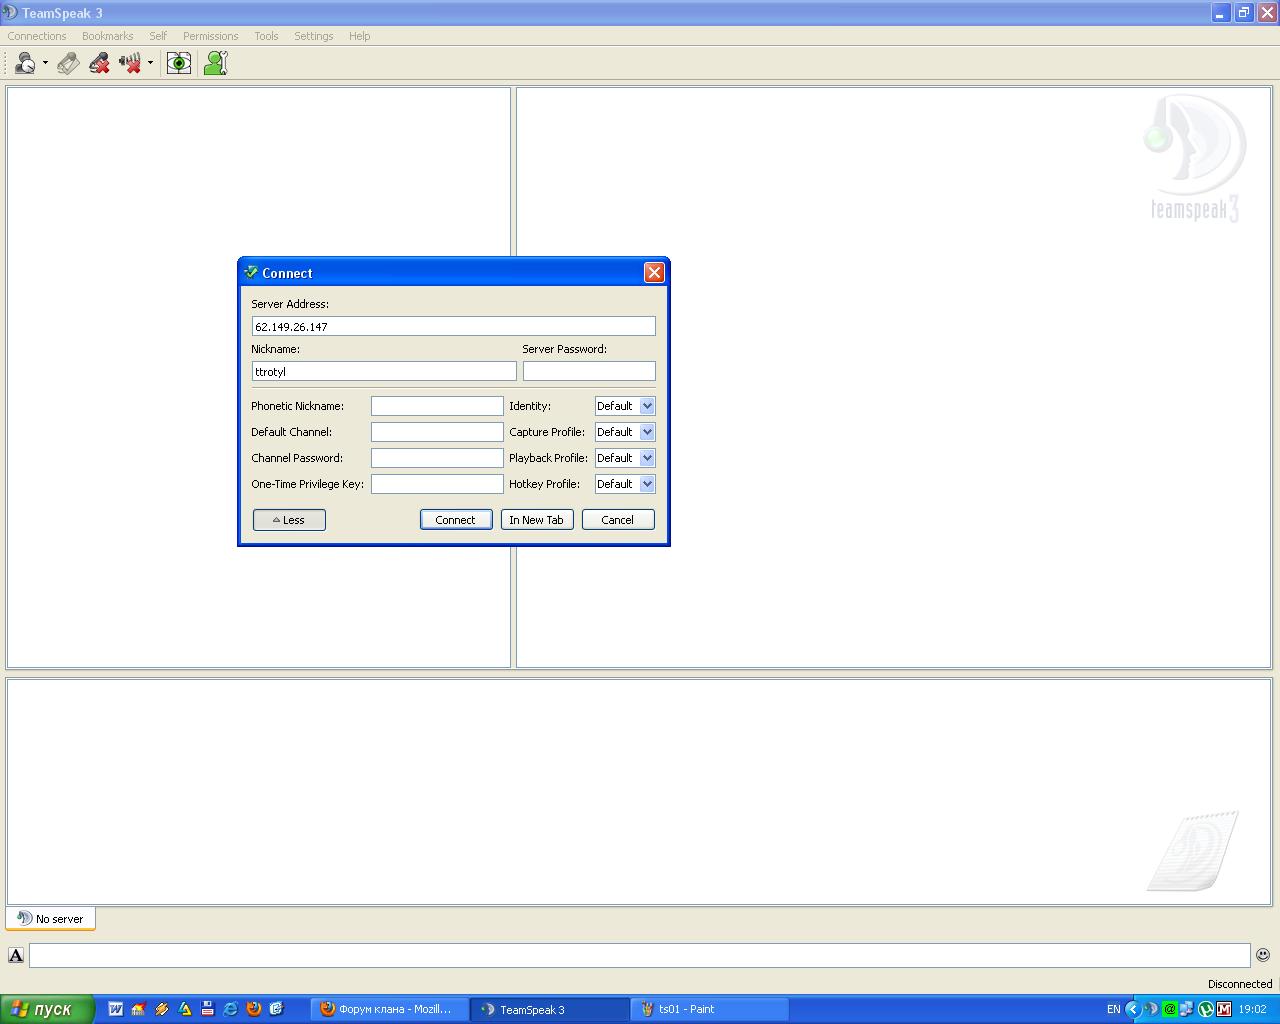Click the red M tray icon
This screenshot has width=1280, height=1024.
1223,1009
